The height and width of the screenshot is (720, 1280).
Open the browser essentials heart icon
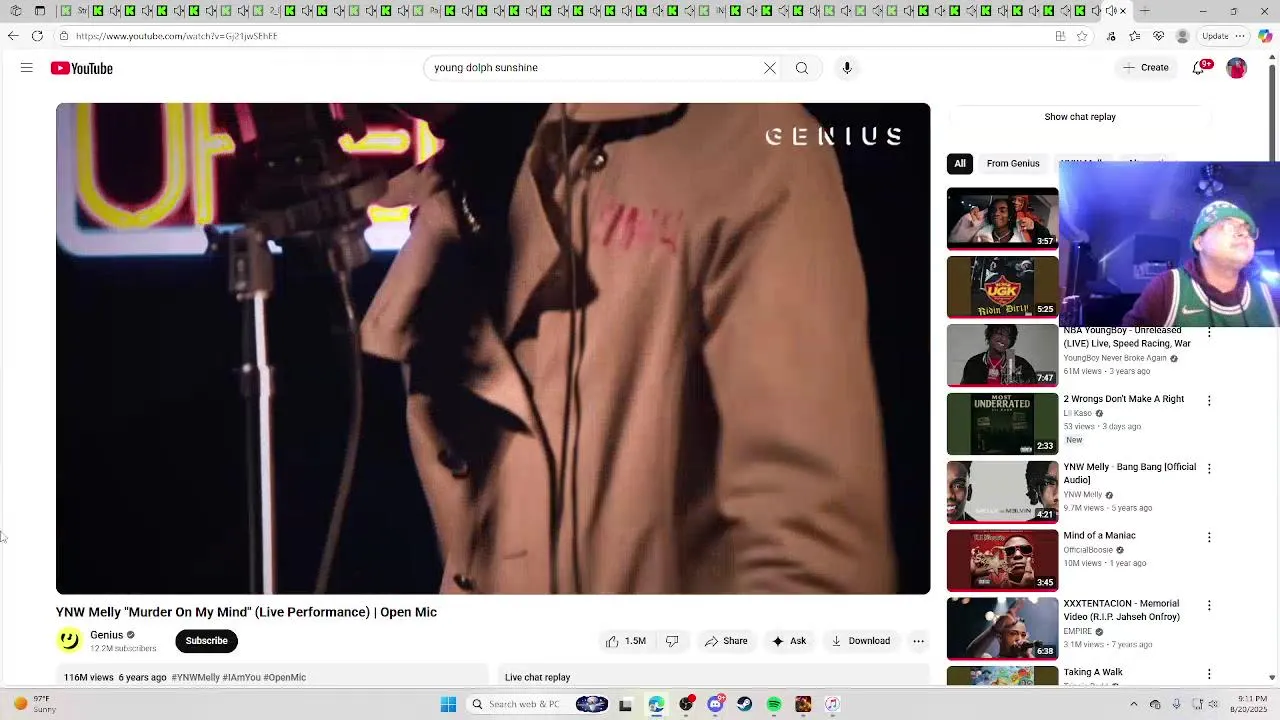pos(1159,36)
